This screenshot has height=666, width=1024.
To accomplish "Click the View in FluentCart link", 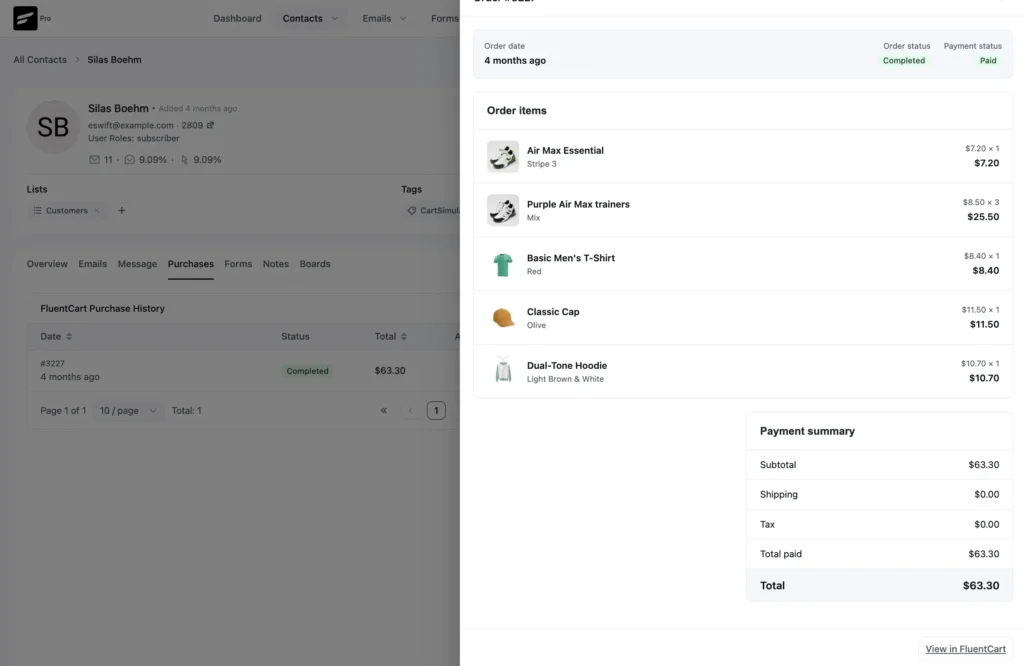I will coord(965,648).
